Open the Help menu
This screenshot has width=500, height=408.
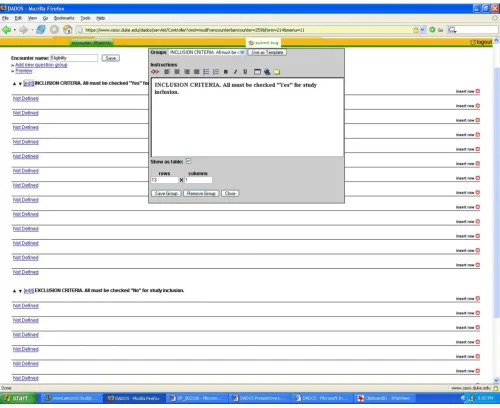coord(100,18)
